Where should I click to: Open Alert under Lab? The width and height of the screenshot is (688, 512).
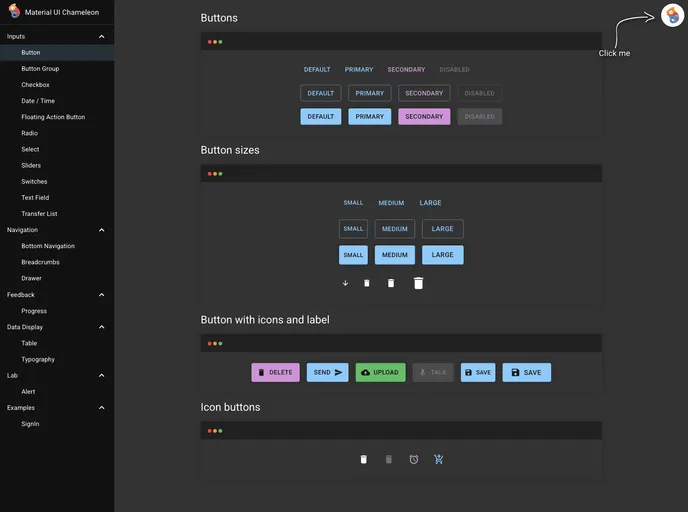[x=57, y=391]
